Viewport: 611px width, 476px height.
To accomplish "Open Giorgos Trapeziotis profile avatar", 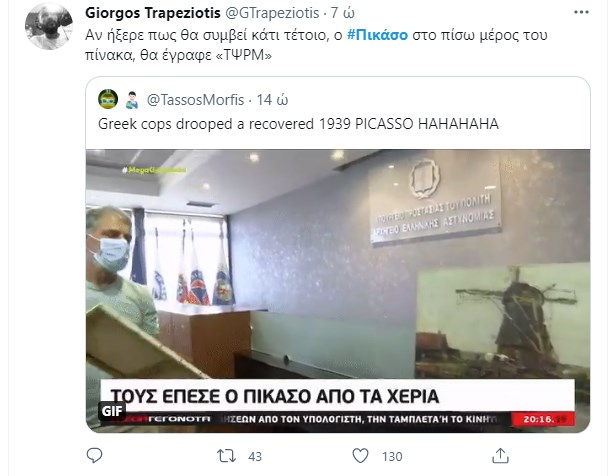I will (x=49, y=26).
